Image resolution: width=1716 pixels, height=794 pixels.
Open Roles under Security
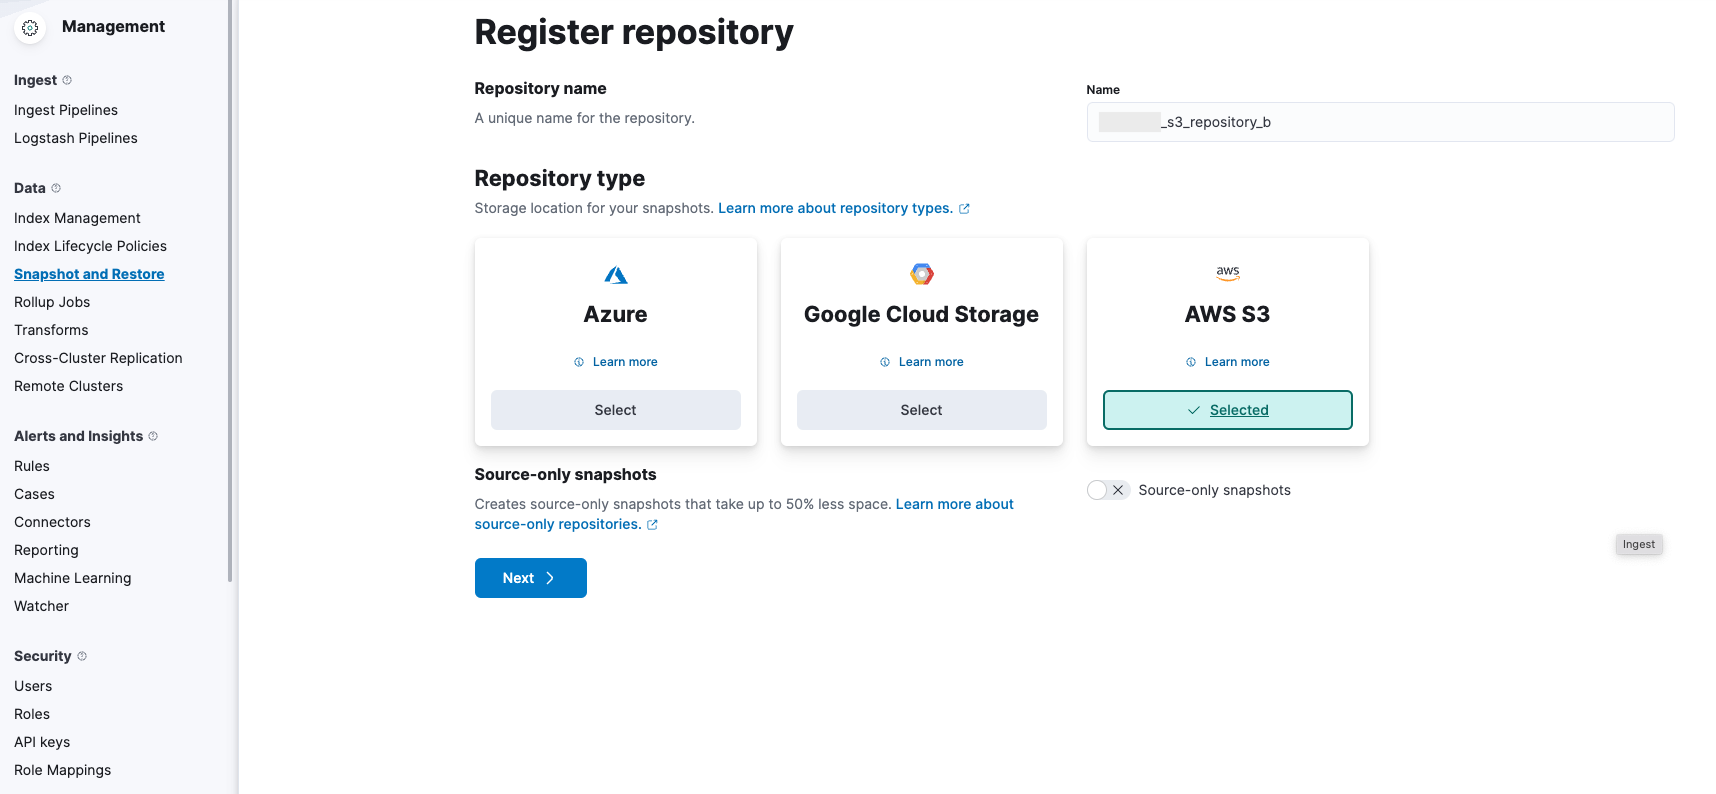32,714
